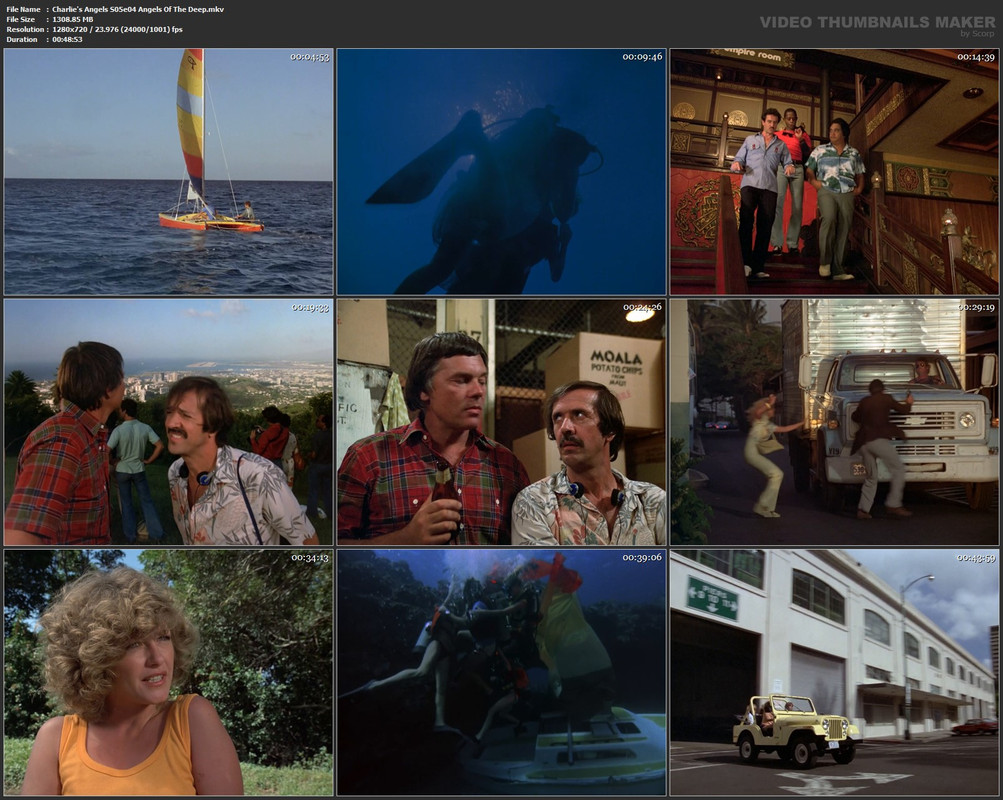Select the Chevrolet truck thumbnail at 00:29:19

coord(834,422)
